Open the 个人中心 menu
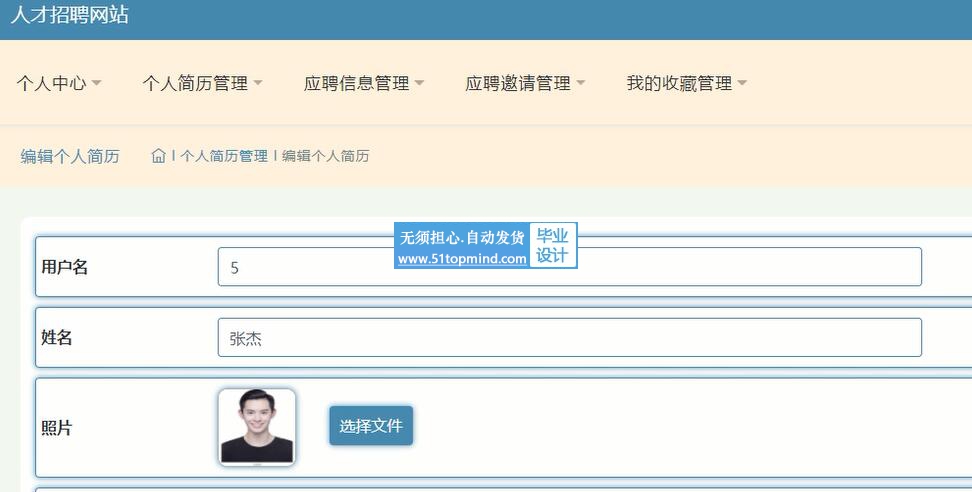Screen dimensions: 972x492 58,82
